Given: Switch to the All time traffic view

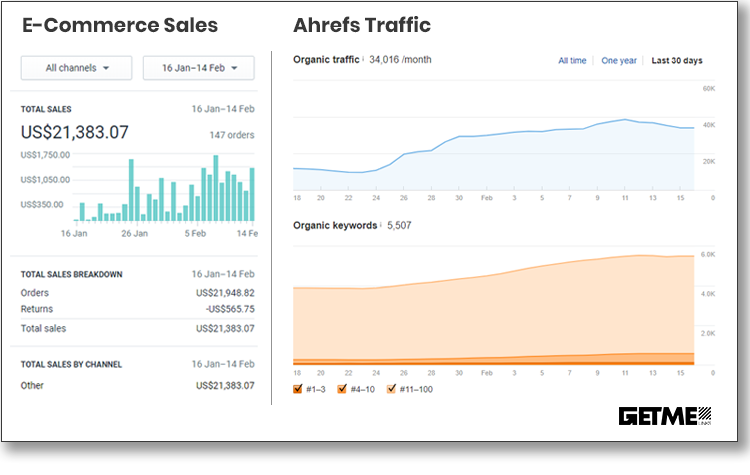Looking at the screenshot, I should (x=572, y=61).
